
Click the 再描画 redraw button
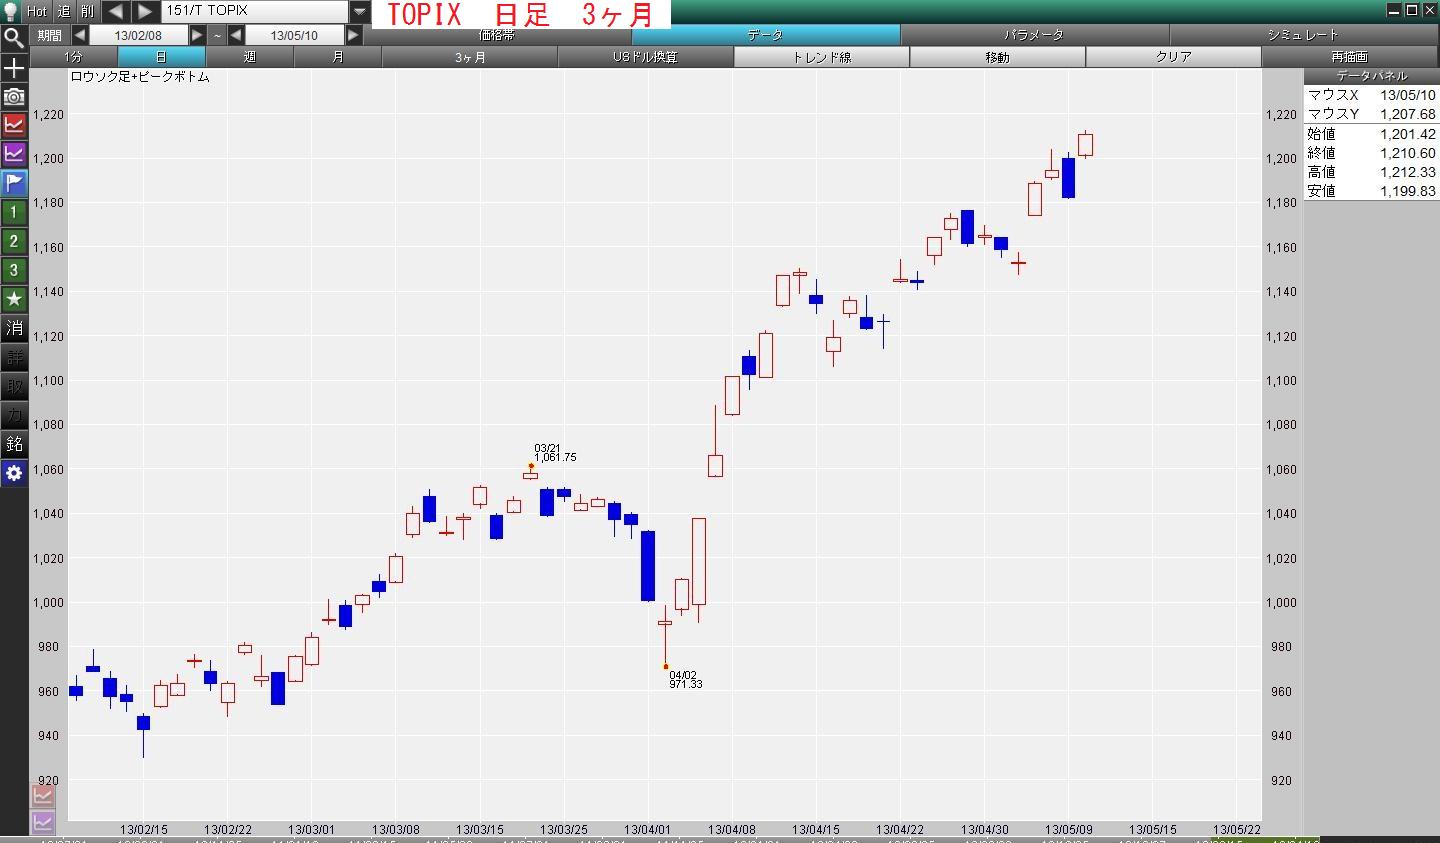(x=1349, y=57)
